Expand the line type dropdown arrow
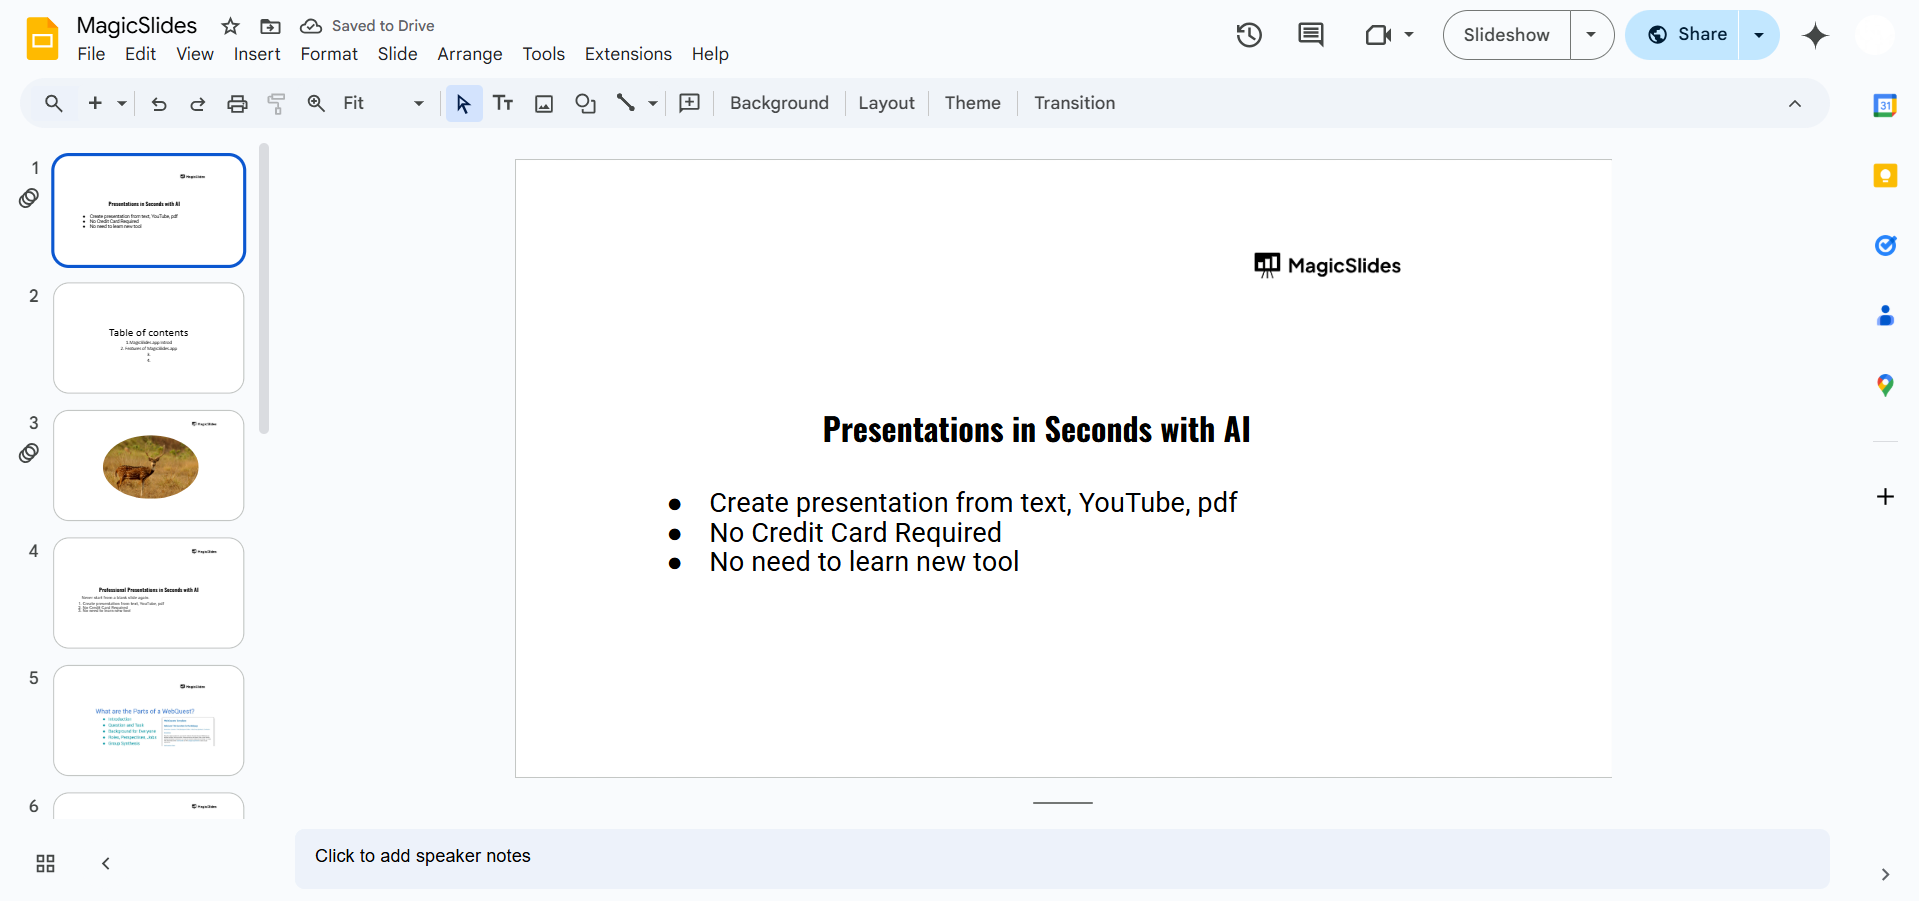The height and width of the screenshot is (901, 1919). [x=653, y=103]
